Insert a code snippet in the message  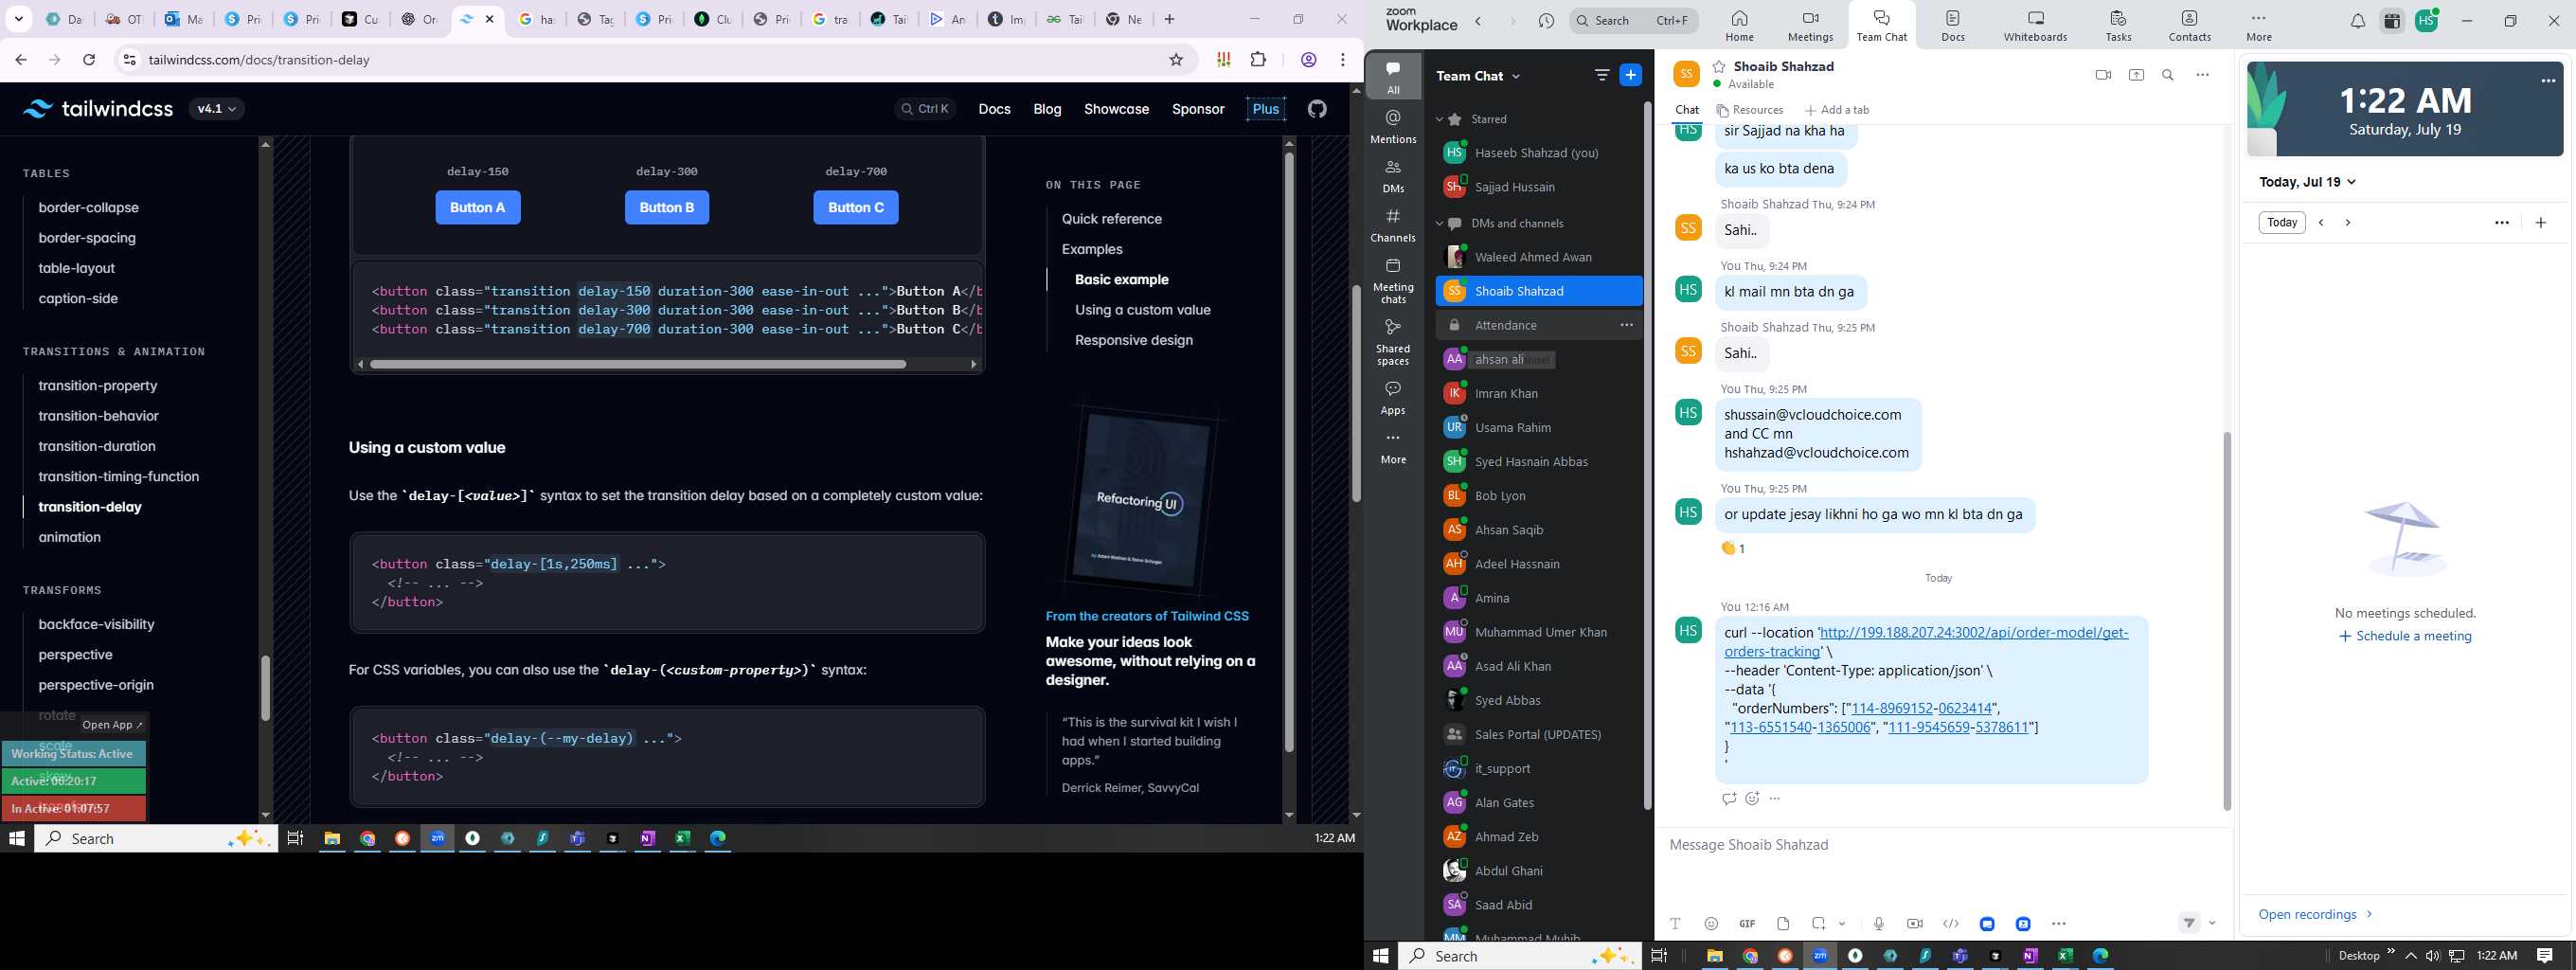[x=1951, y=923]
